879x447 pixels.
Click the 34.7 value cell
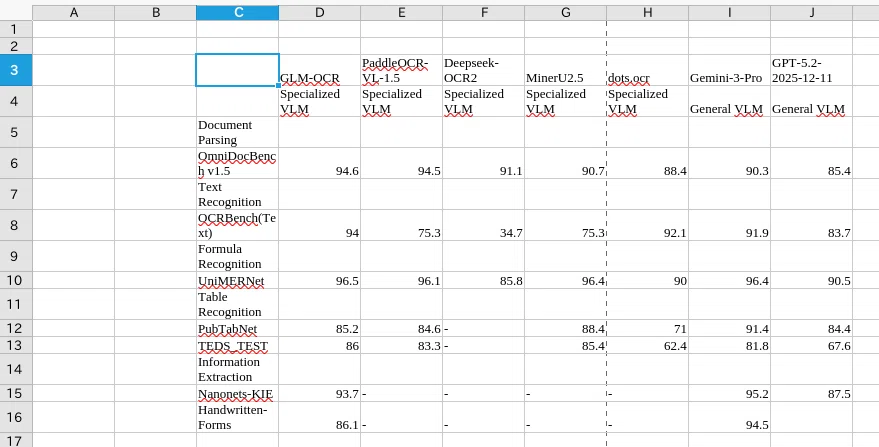click(484, 225)
